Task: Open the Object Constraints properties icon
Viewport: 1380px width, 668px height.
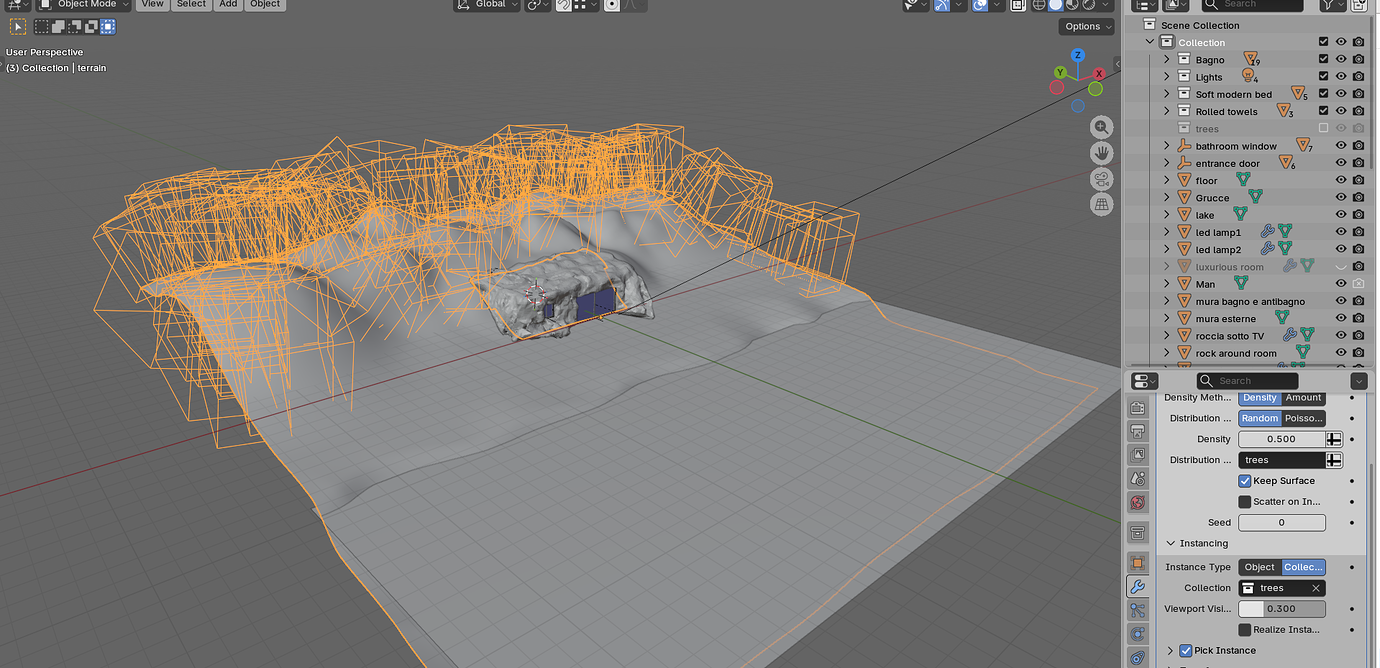Action: tap(1137, 657)
